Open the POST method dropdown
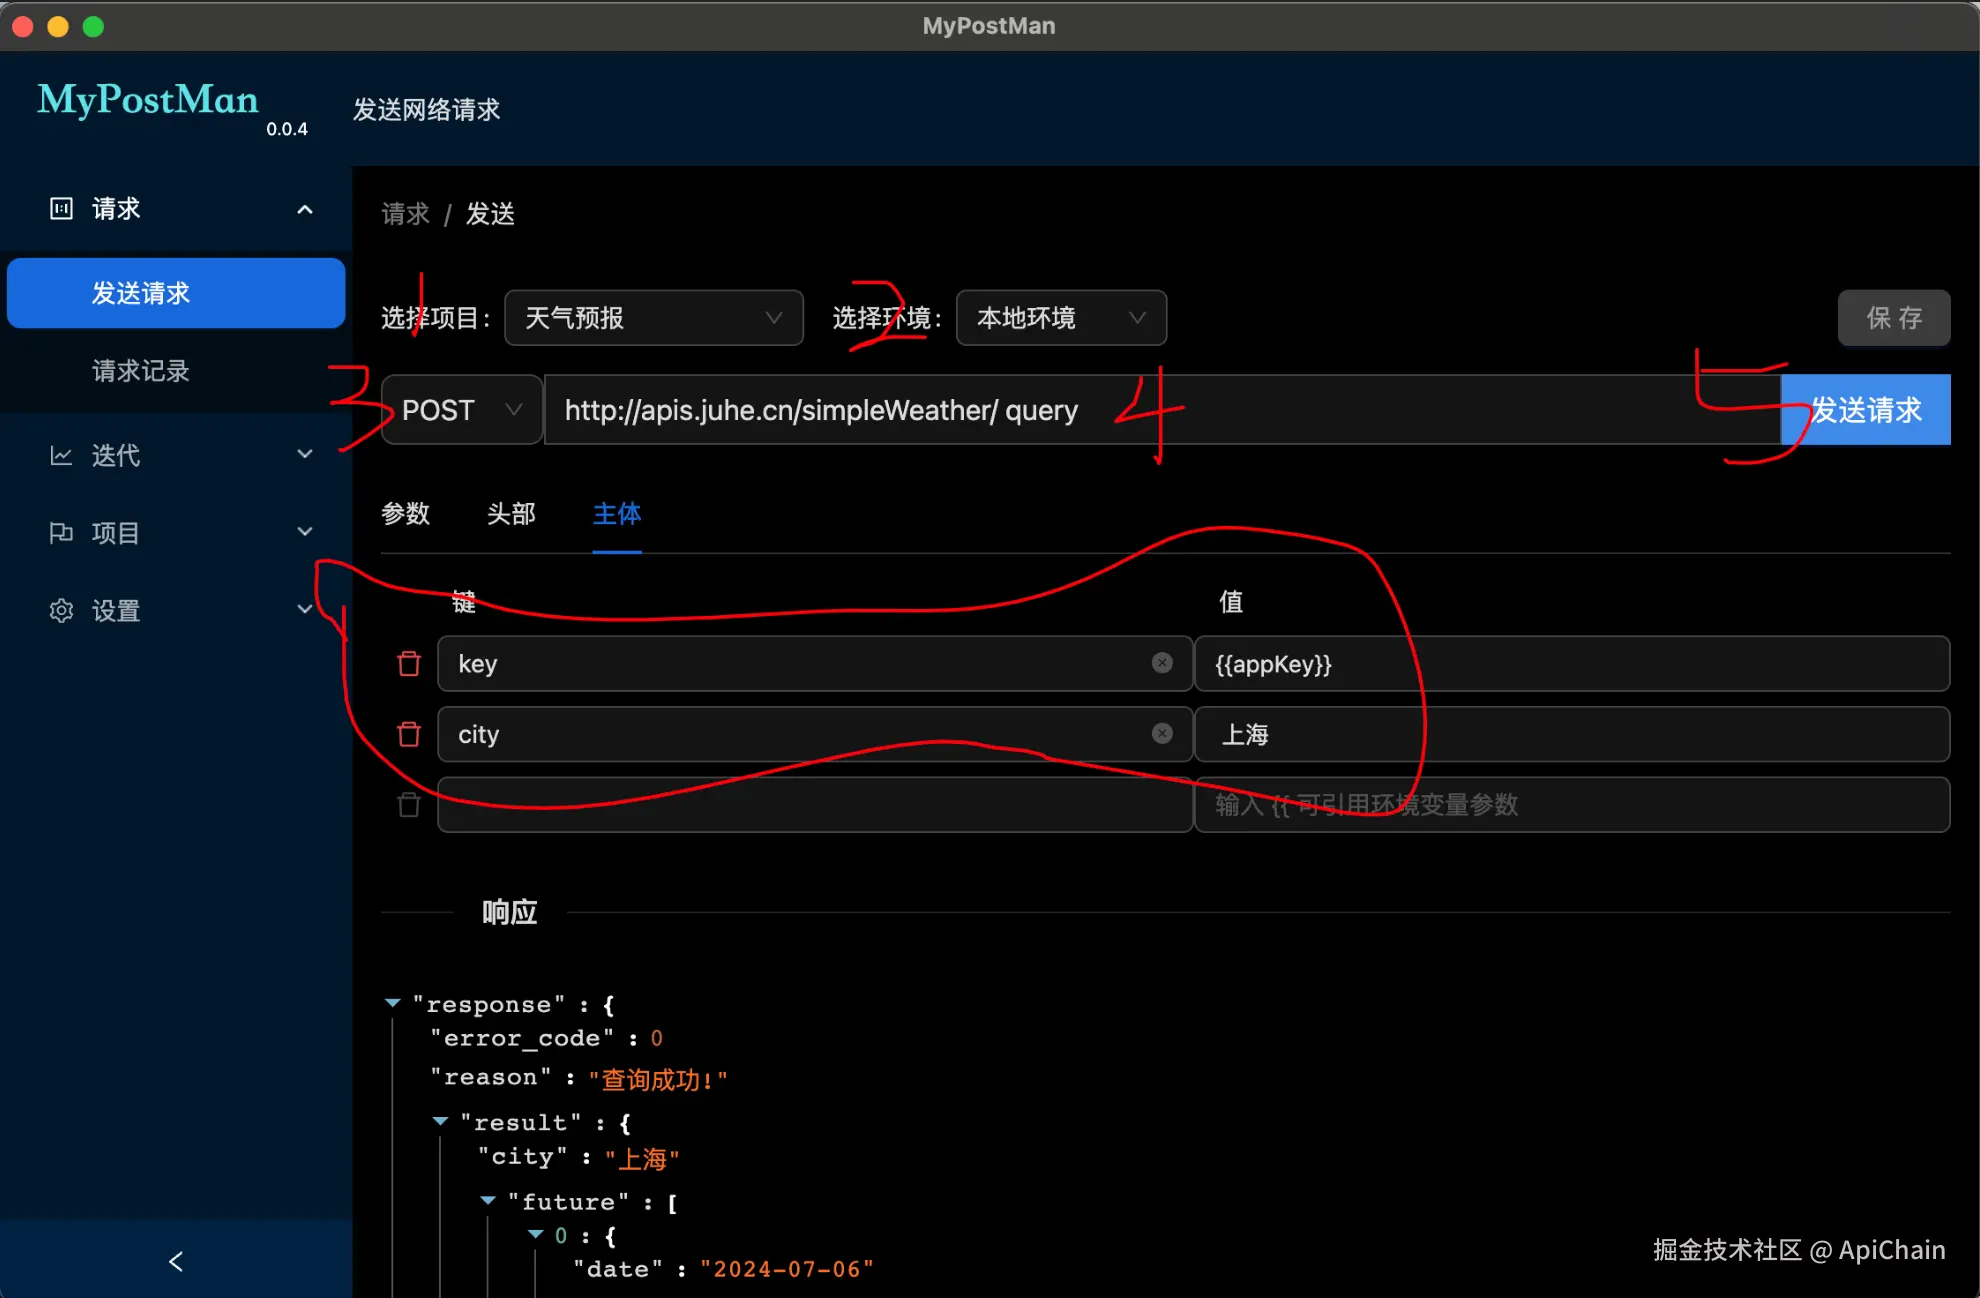Image resolution: width=1980 pixels, height=1298 pixels. 461,410
